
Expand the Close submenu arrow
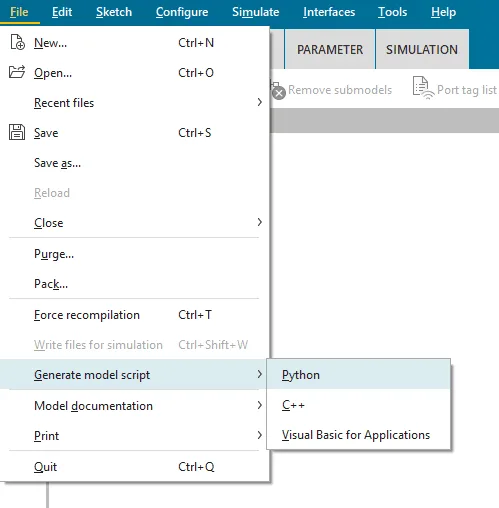260,222
